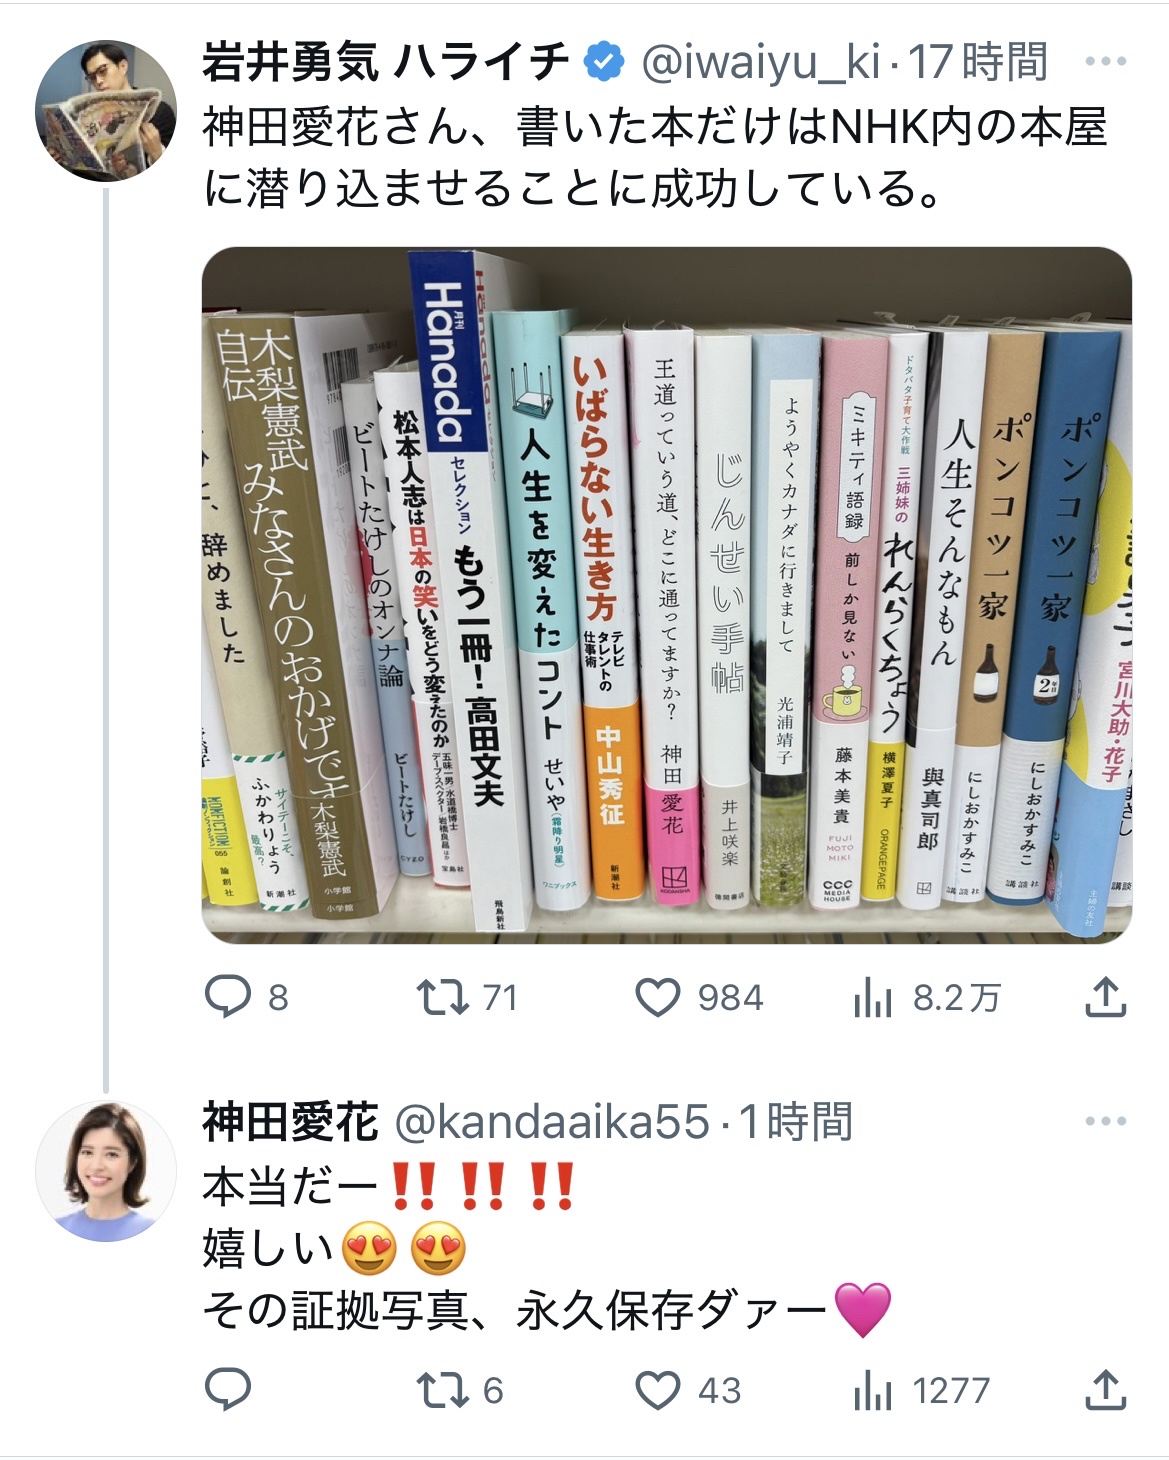This screenshot has width=1169, height=1460.
Task: Open the bookshelf photo attachment
Action: point(667,595)
